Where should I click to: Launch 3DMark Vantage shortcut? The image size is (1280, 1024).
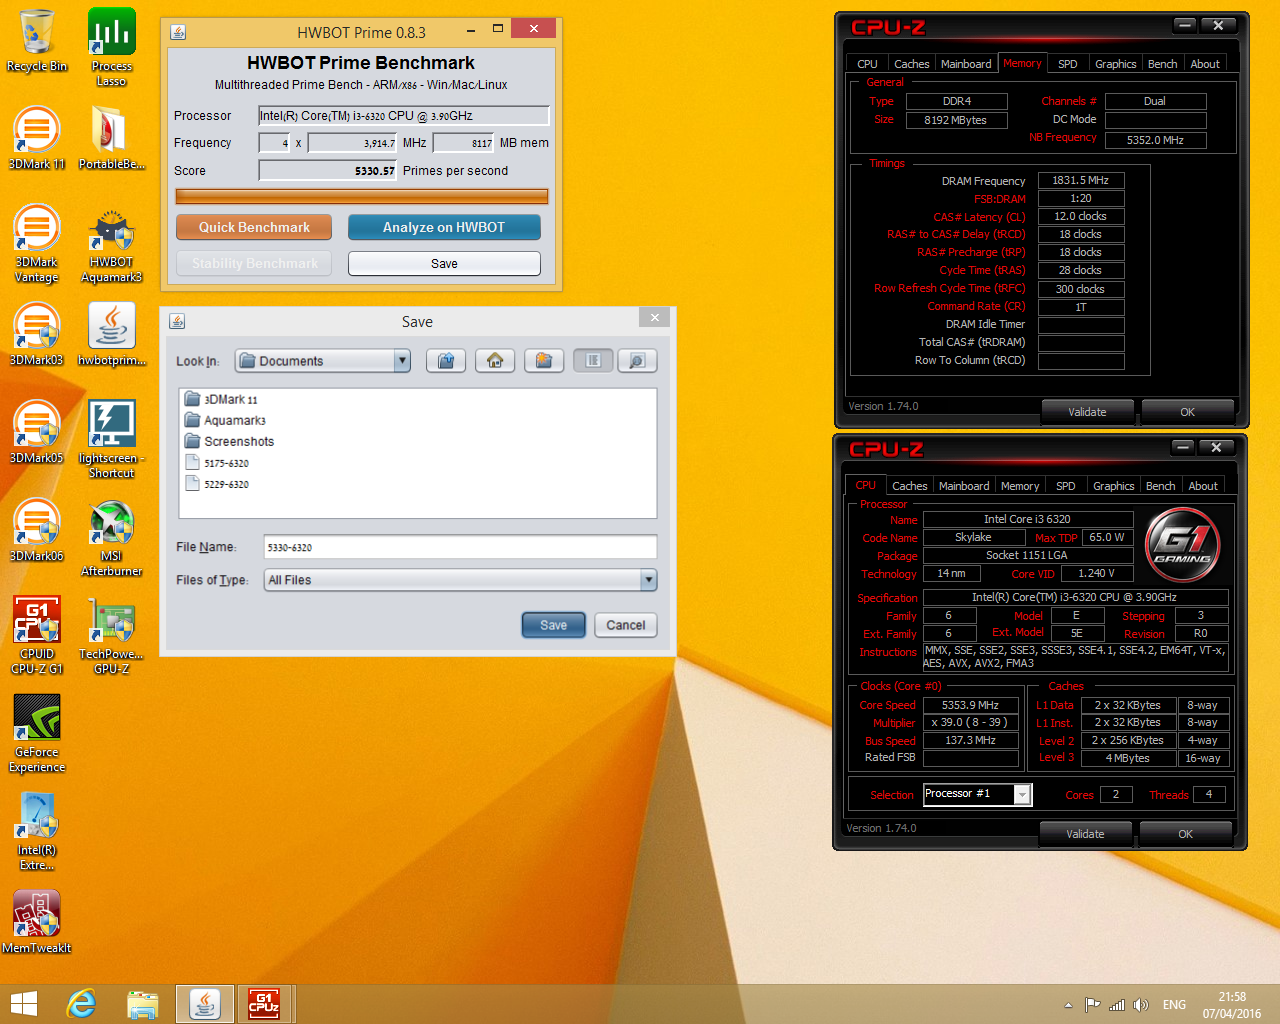[x=37, y=244]
